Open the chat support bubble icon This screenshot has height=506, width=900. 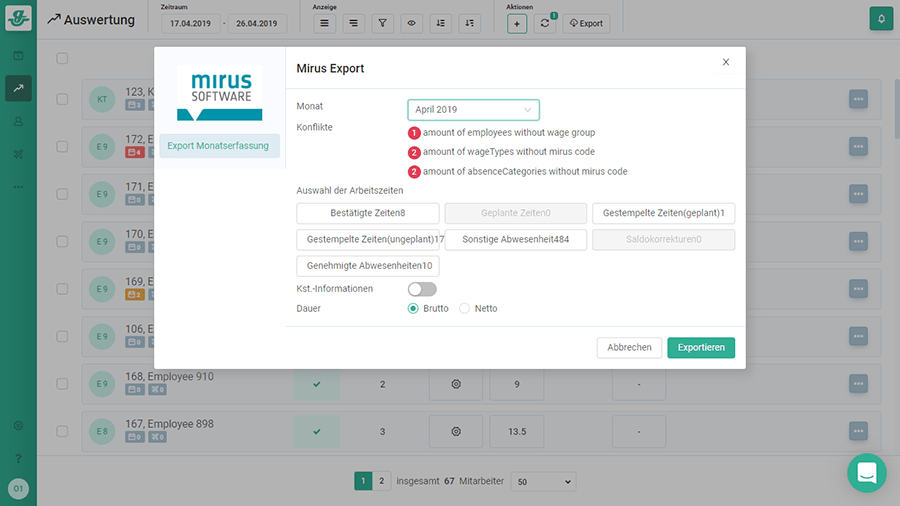866,473
